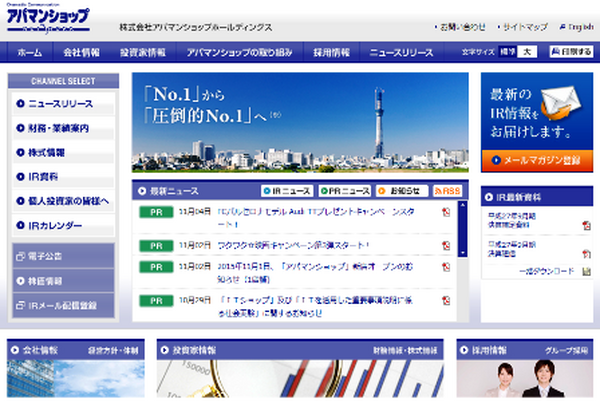Open the ニュースリリース navigation menu
Viewport: 600px width, 403px height.
point(401,52)
